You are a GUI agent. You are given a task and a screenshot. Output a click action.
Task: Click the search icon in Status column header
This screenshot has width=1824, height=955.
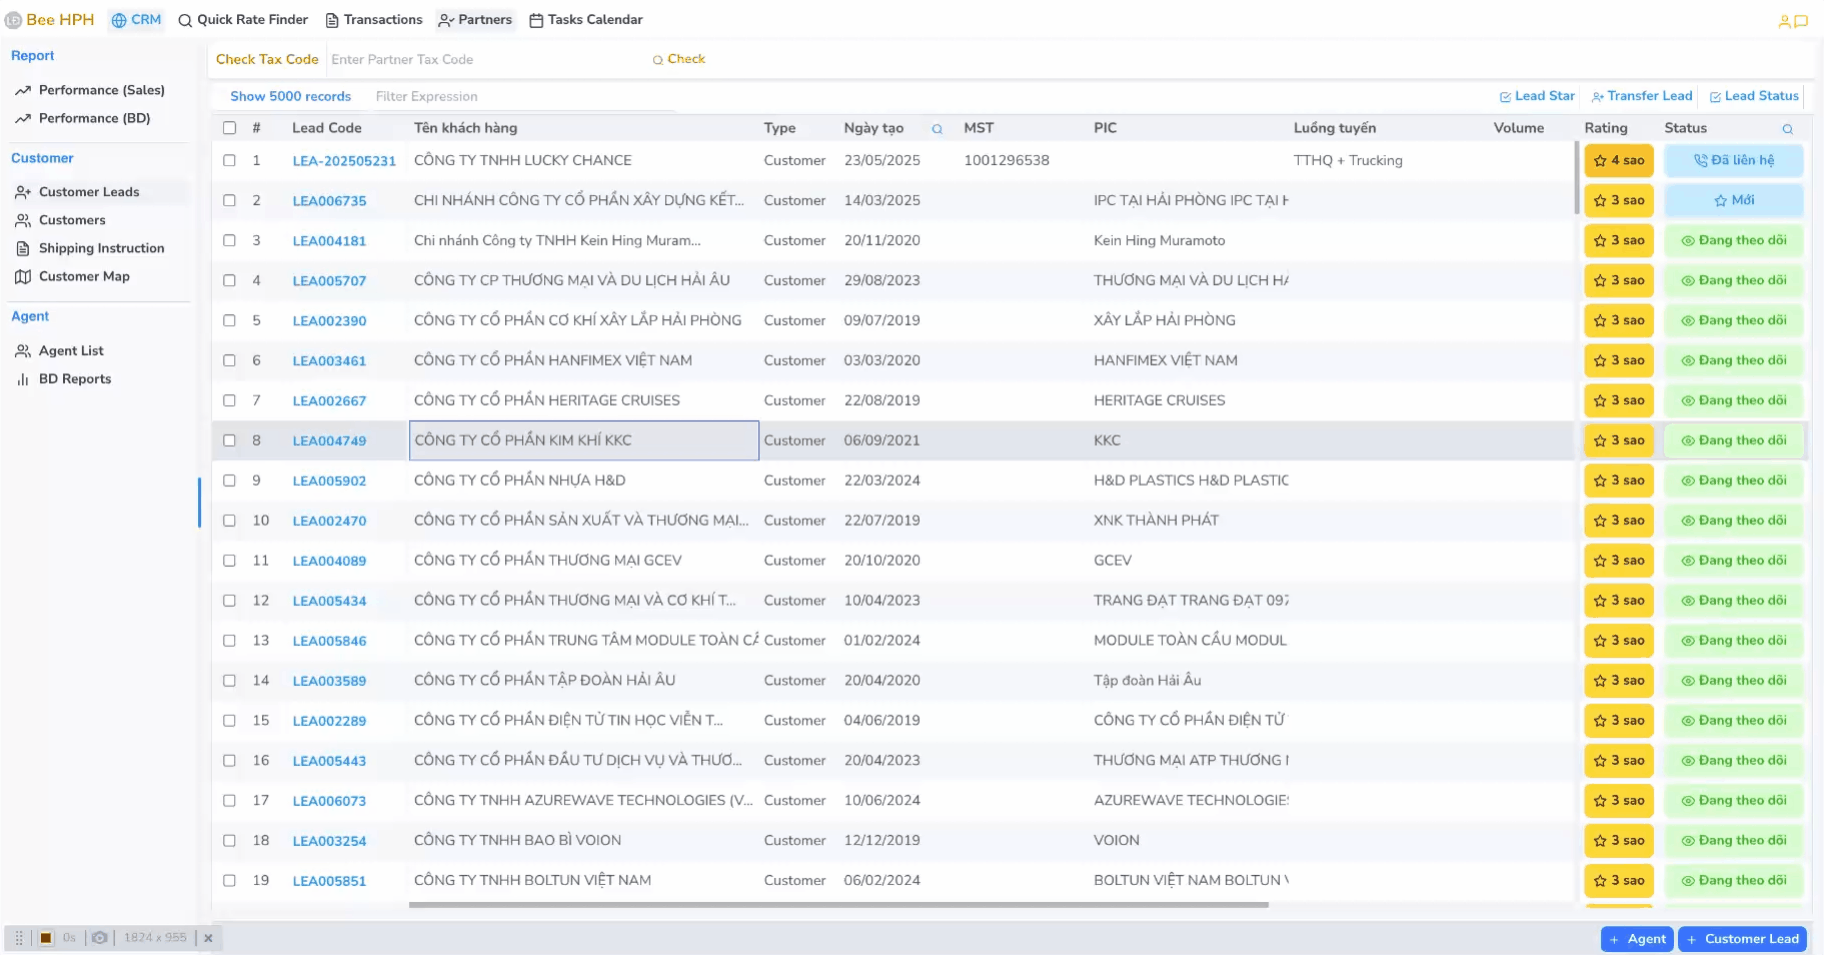pos(1788,129)
